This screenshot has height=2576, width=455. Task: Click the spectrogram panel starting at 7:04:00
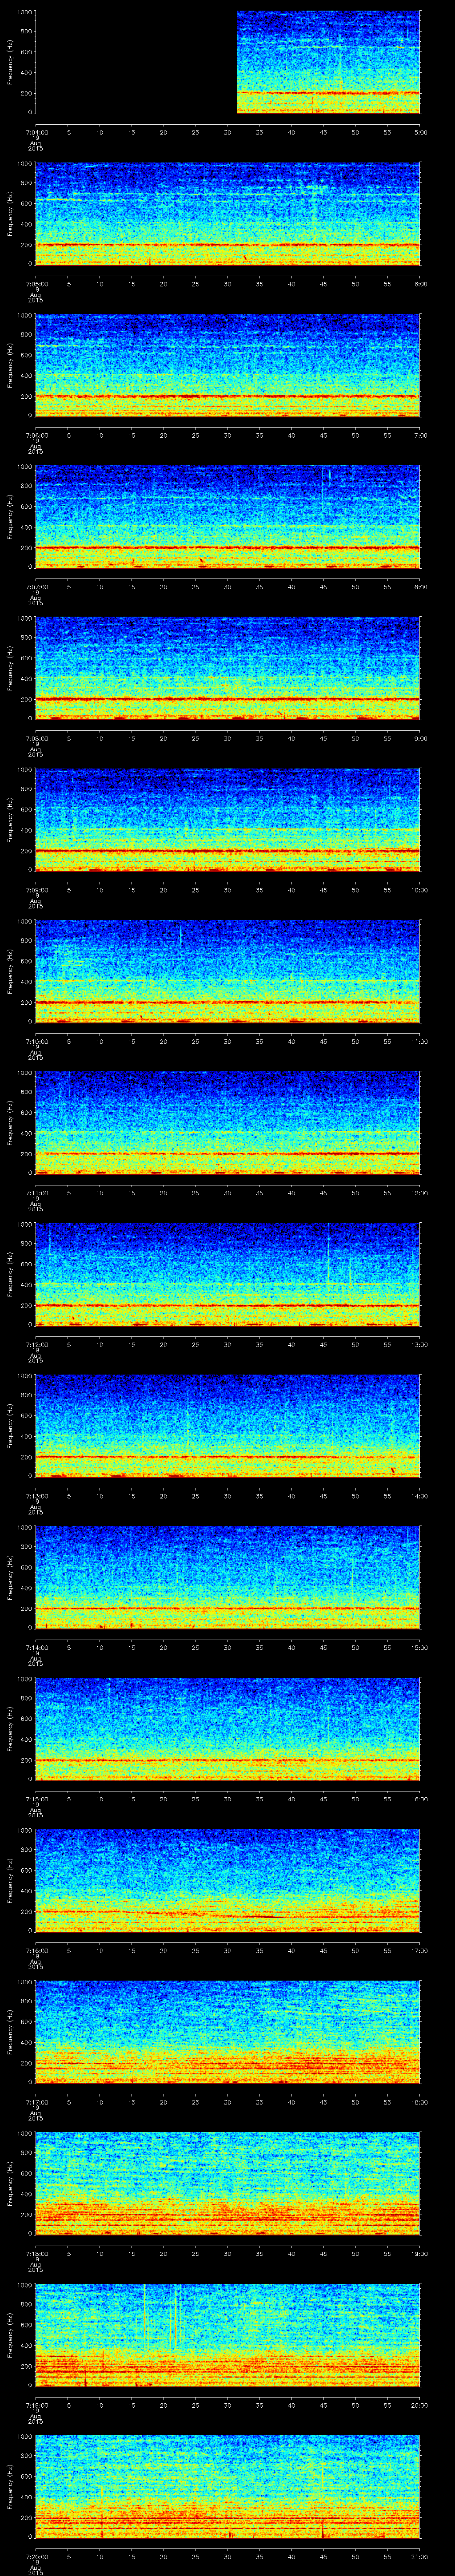coord(228,62)
